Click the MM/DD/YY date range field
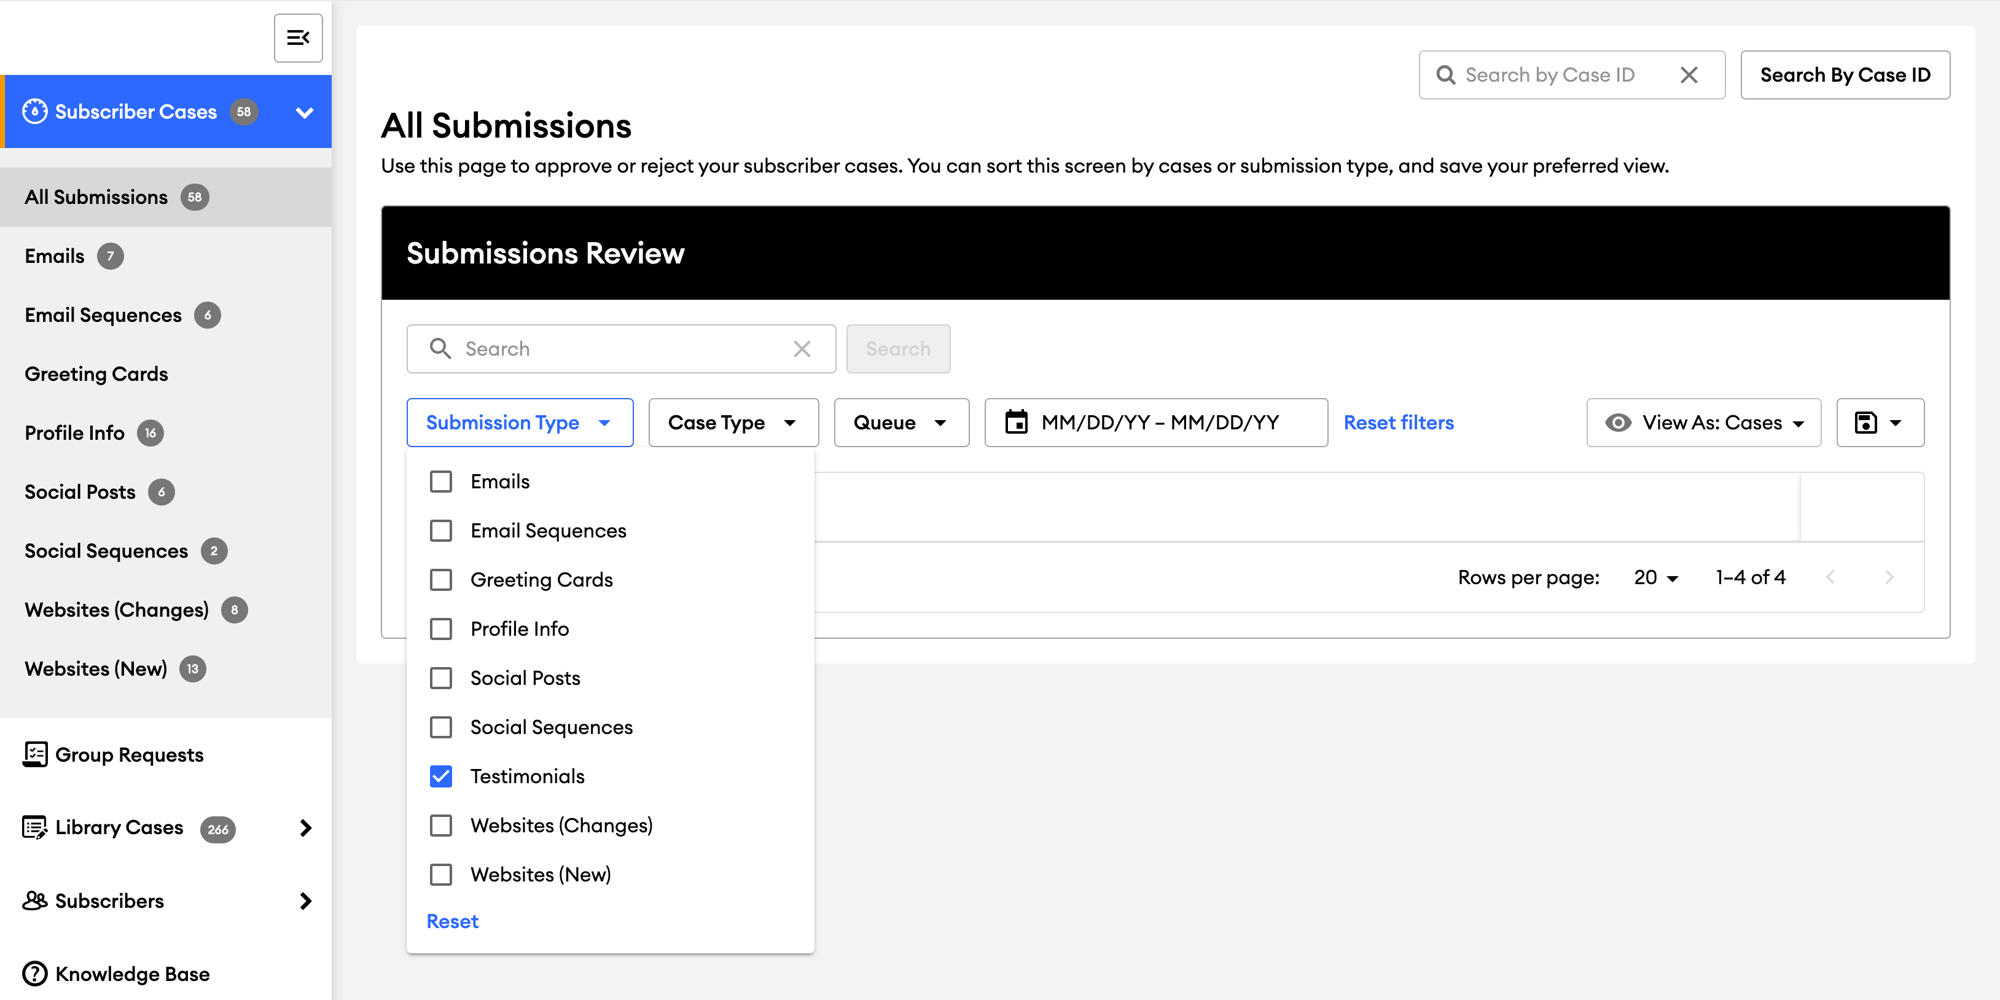 pyautogui.click(x=1156, y=422)
